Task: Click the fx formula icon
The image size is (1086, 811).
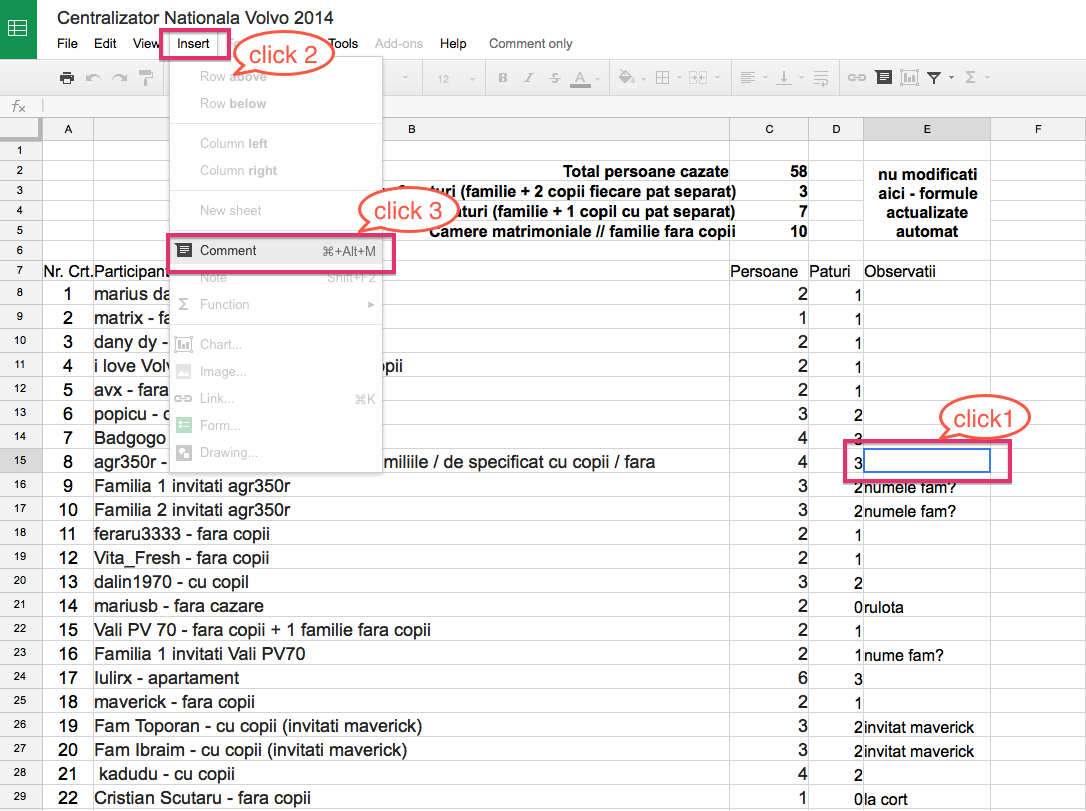Action: [x=19, y=106]
